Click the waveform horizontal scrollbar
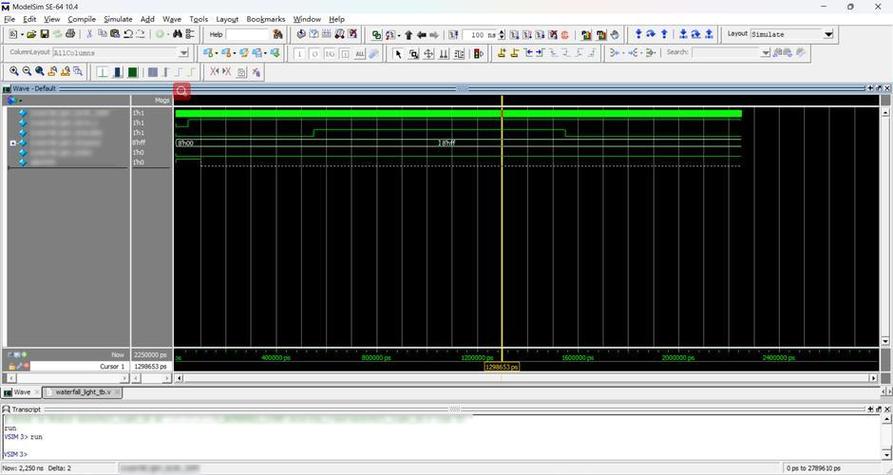Screen dimensions: 893x475 (525, 378)
